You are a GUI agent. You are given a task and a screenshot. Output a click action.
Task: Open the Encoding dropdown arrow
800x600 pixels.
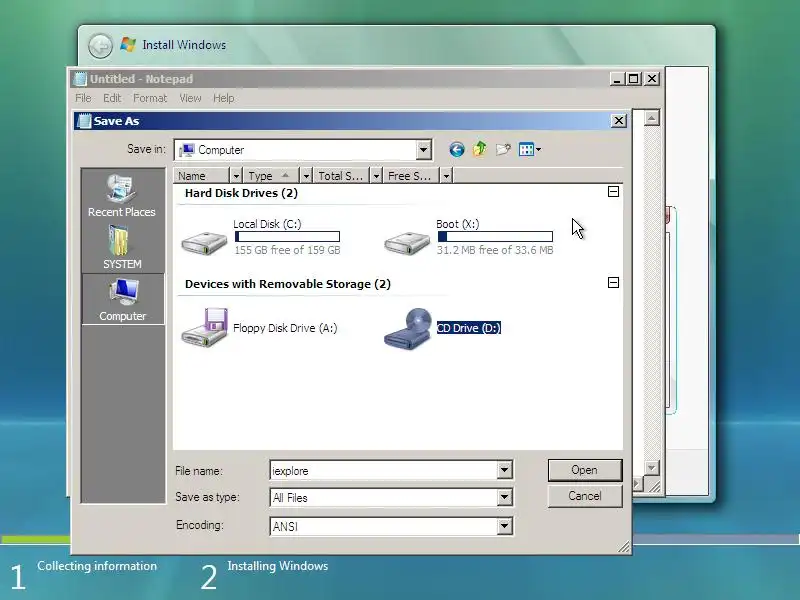[505, 526]
